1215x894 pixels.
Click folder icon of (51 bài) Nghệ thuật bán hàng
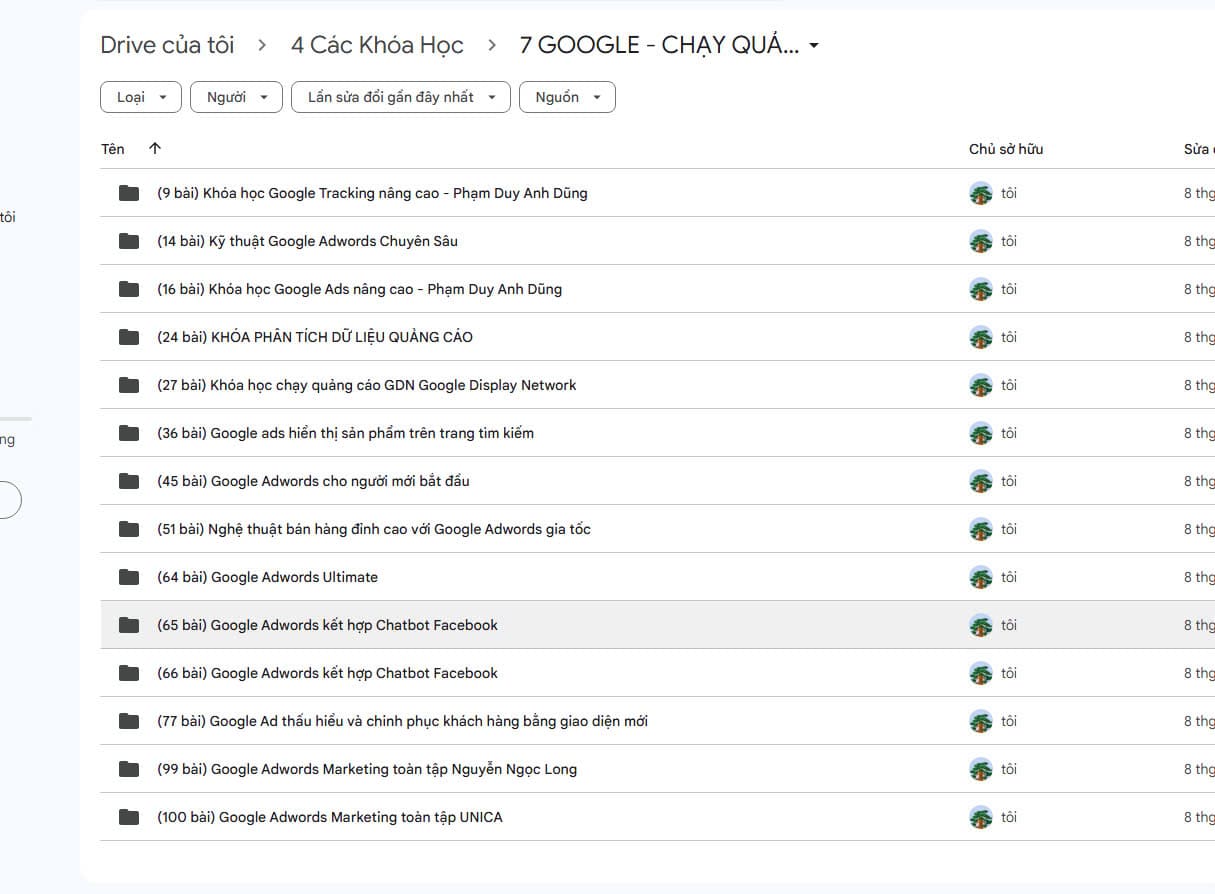129,529
